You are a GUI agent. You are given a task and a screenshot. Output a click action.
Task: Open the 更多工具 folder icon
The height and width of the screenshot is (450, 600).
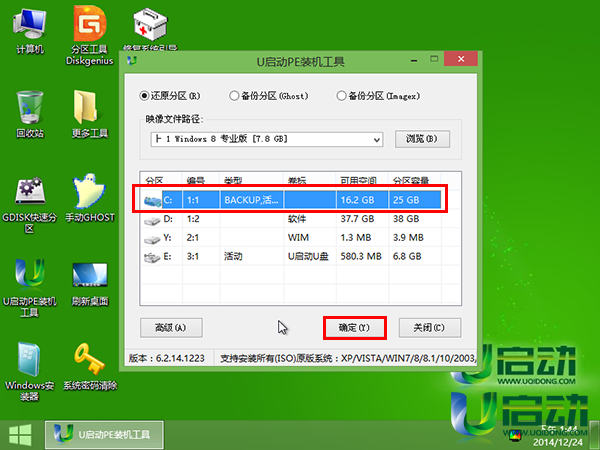click(x=89, y=114)
